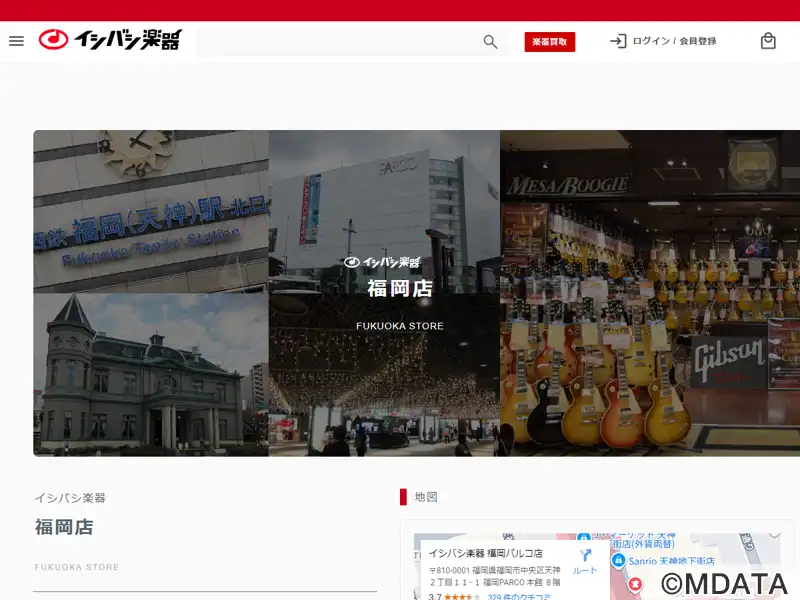
Task: Open the shopping bag cart
Action: coord(768,41)
